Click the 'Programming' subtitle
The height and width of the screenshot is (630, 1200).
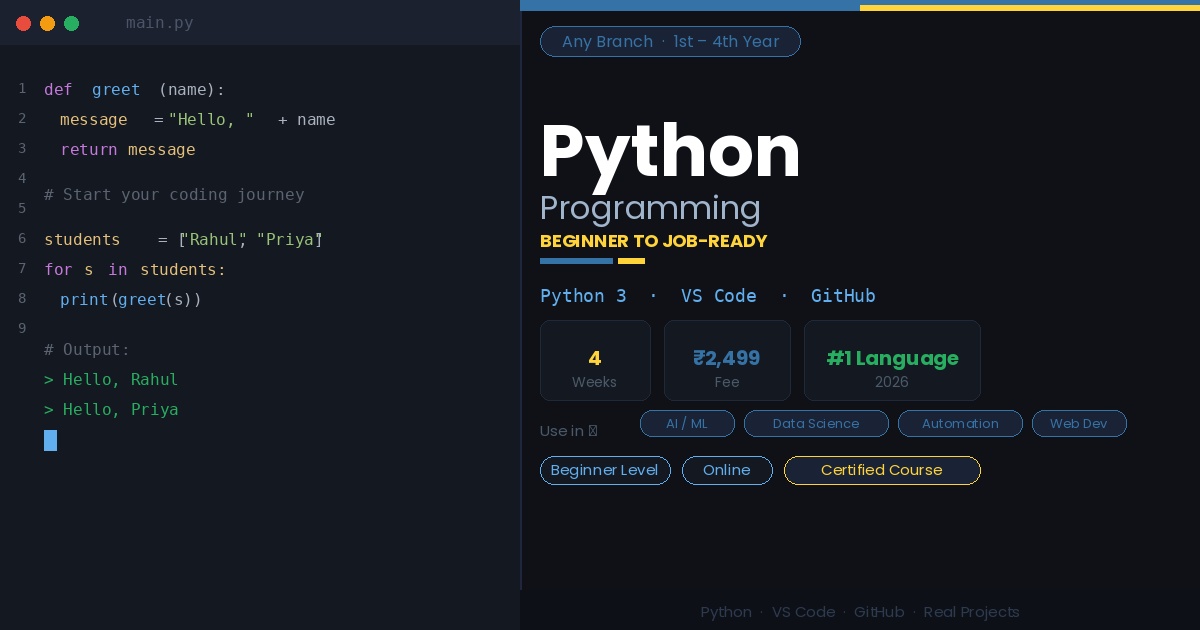(x=650, y=209)
